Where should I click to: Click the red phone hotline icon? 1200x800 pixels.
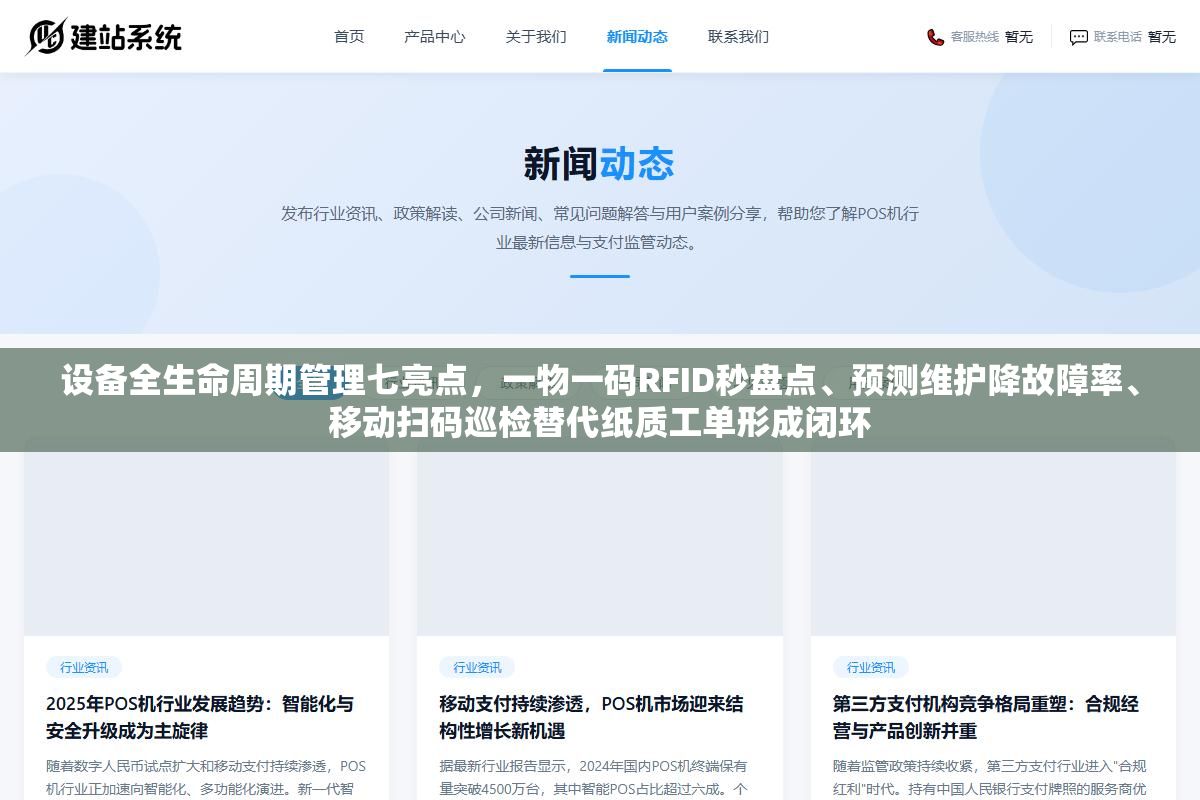tap(935, 37)
